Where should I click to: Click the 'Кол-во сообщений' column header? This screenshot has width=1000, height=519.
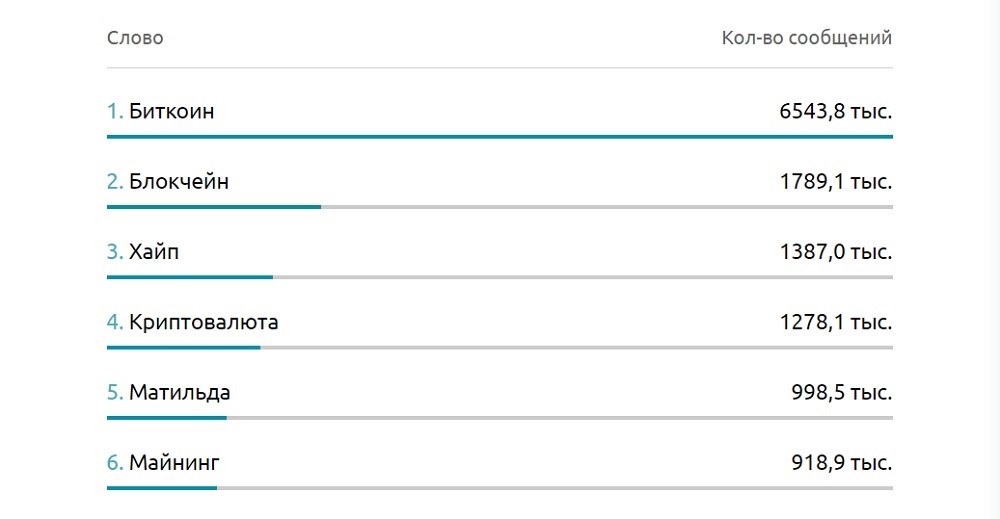[x=807, y=38]
